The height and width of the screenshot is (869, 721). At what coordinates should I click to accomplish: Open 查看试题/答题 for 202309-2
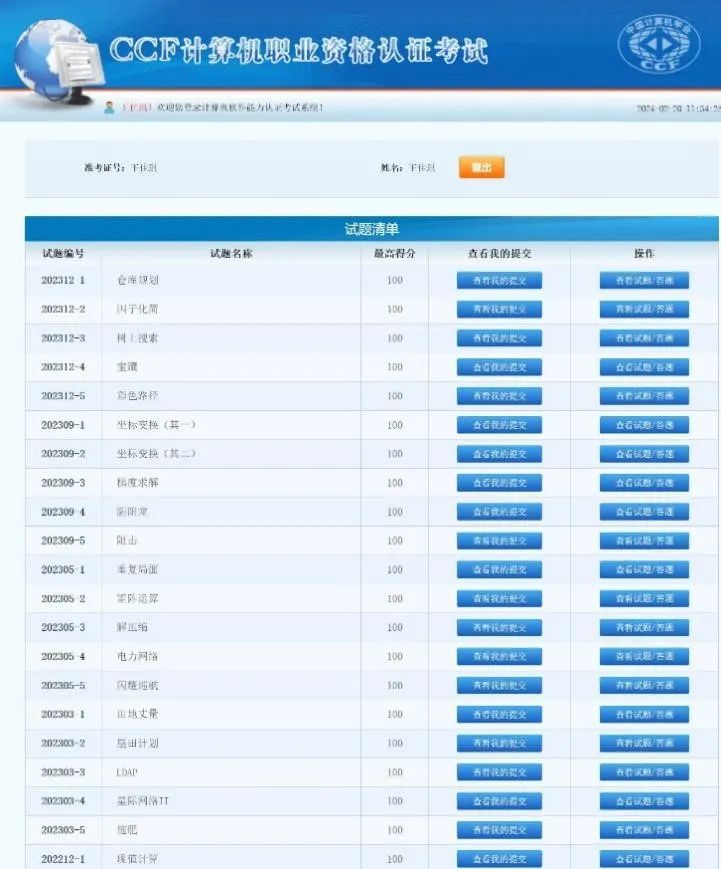(644, 454)
